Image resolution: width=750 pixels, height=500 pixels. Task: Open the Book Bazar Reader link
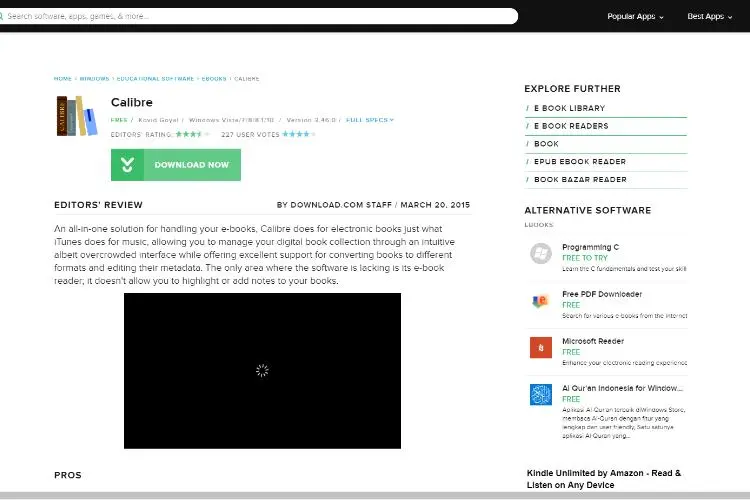pyautogui.click(x=580, y=179)
